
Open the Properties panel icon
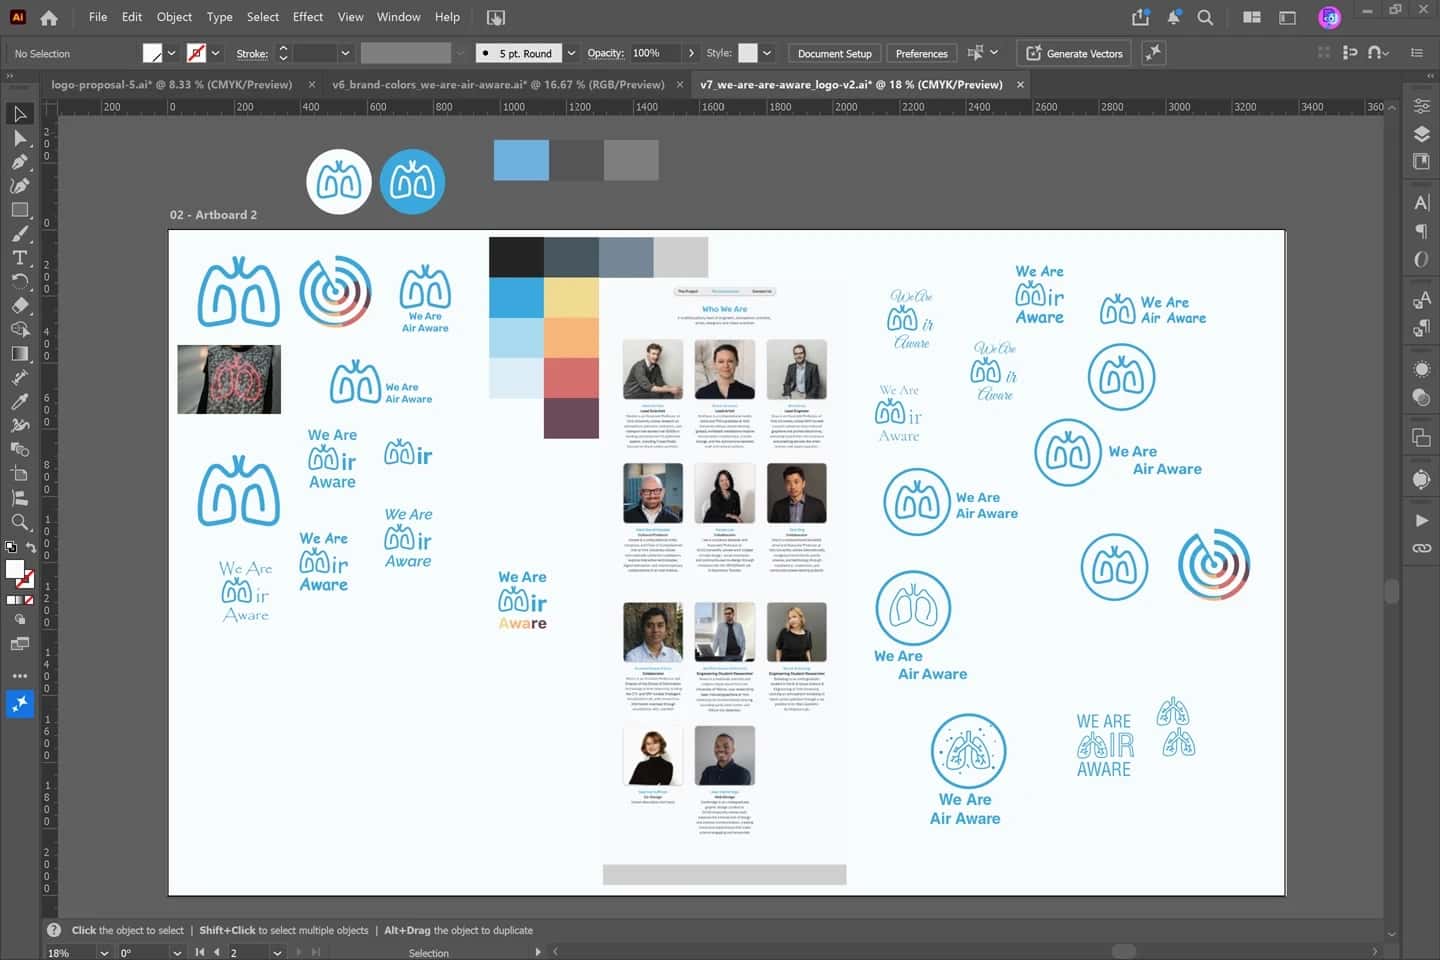[1421, 106]
